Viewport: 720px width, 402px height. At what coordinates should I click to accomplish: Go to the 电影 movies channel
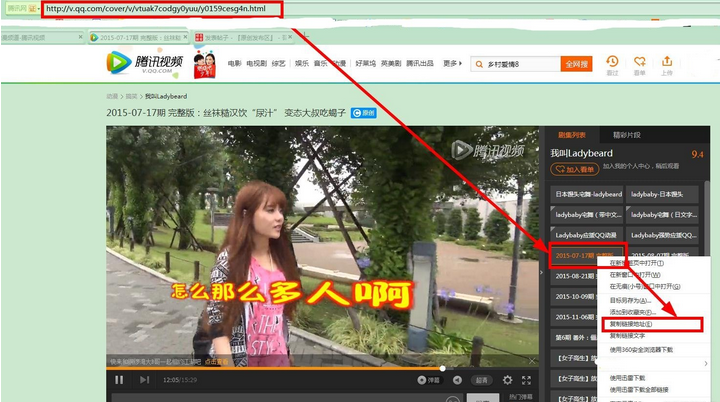(234, 63)
